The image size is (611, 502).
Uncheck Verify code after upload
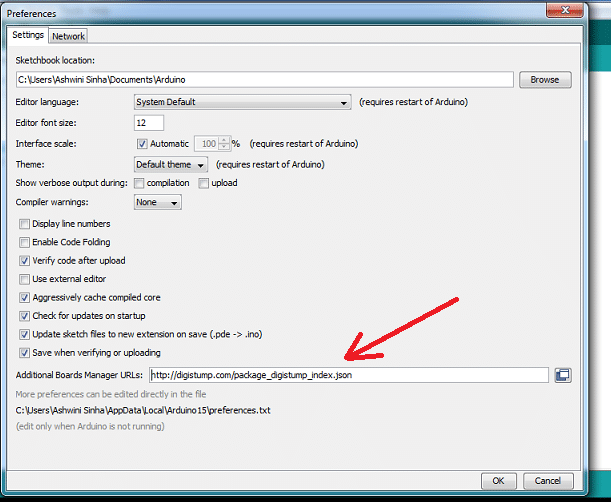click(x=25, y=260)
